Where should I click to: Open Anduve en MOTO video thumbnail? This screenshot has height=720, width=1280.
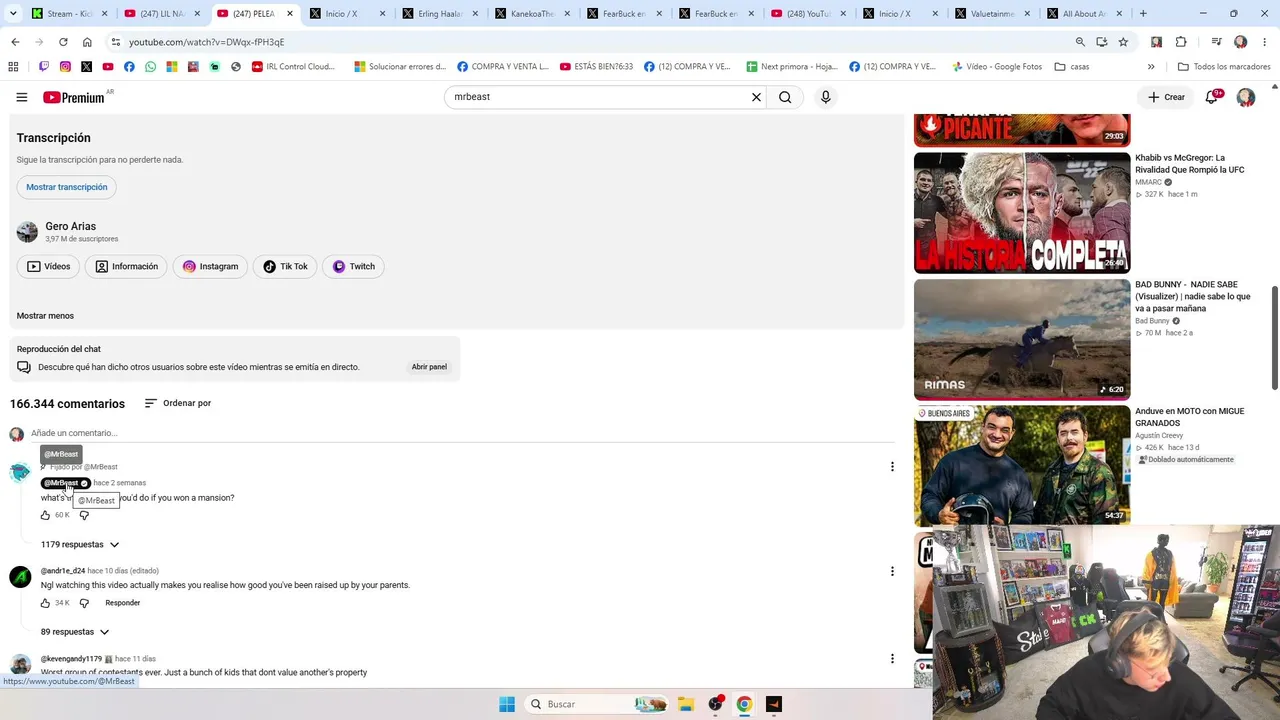1022,466
